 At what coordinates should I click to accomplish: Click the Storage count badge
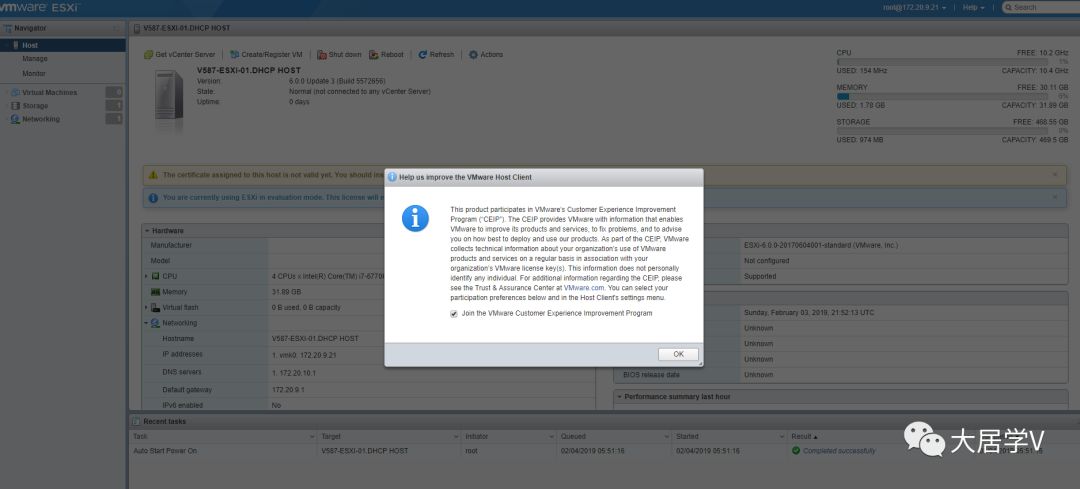114,105
